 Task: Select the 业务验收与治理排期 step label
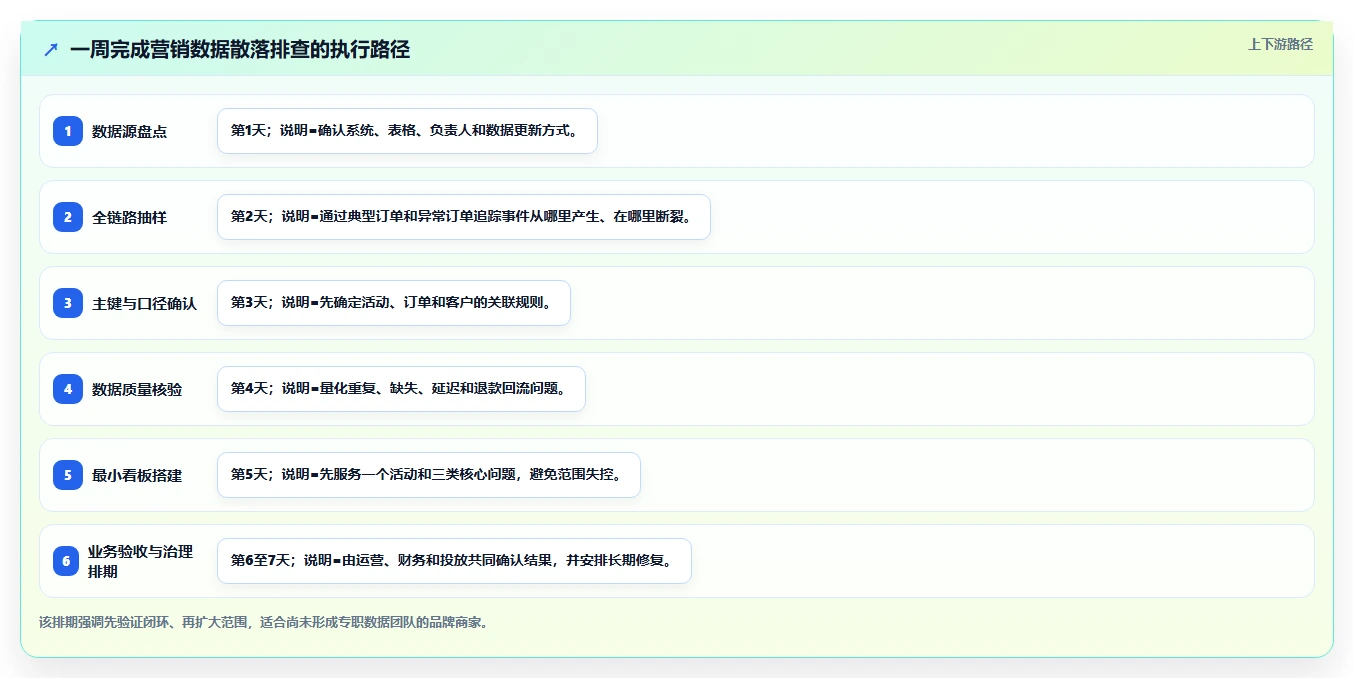(x=141, y=561)
